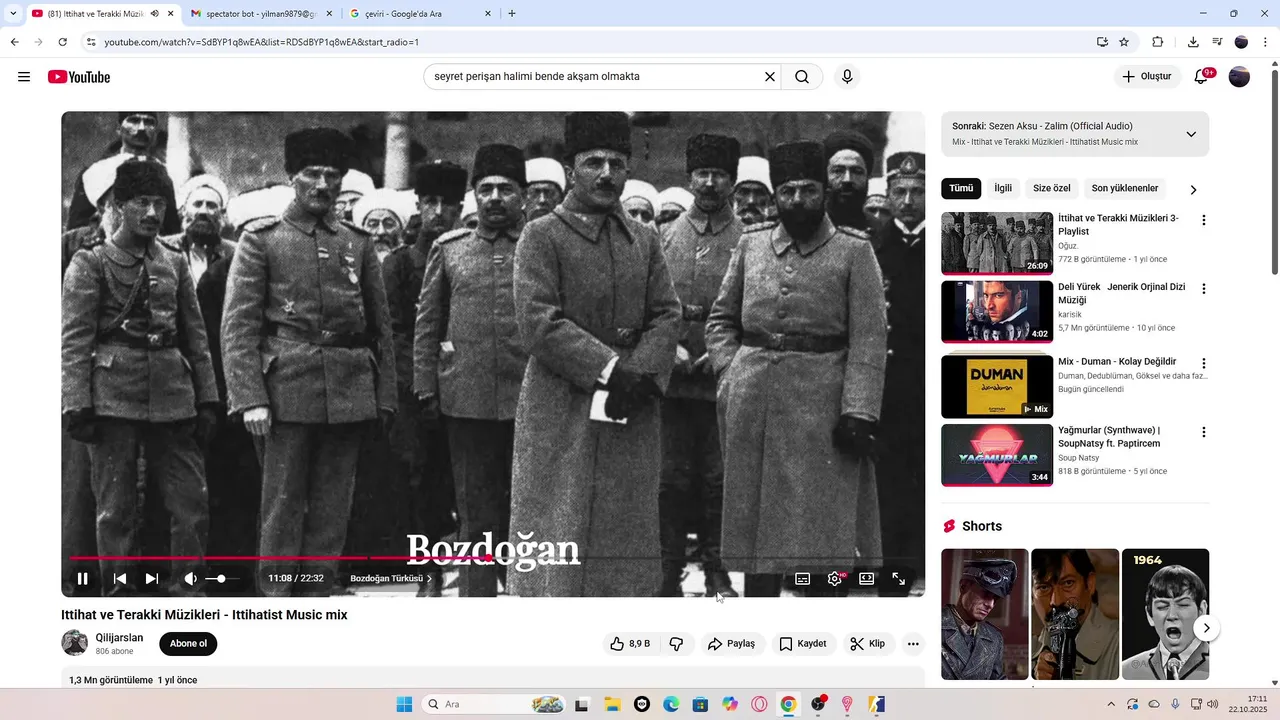Open Chrome downloads
The height and width of the screenshot is (720, 1280).
pyautogui.click(x=1193, y=42)
